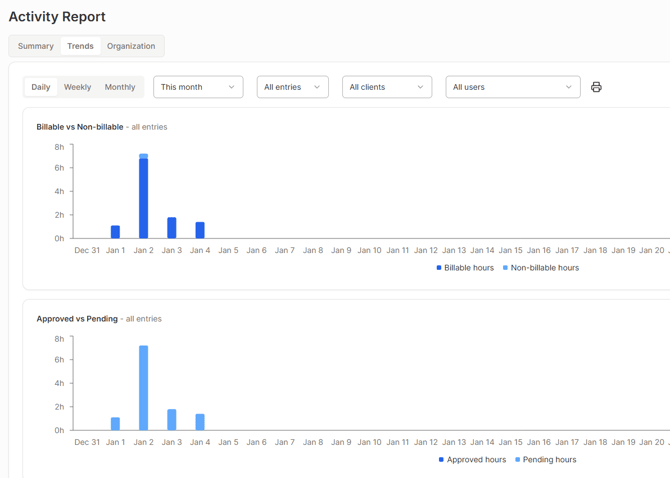This screenshot has width=670, height=478.
Task: Click the Jan 4 pending hours bar
Action: pyautogui.click(x=200, y=422)
